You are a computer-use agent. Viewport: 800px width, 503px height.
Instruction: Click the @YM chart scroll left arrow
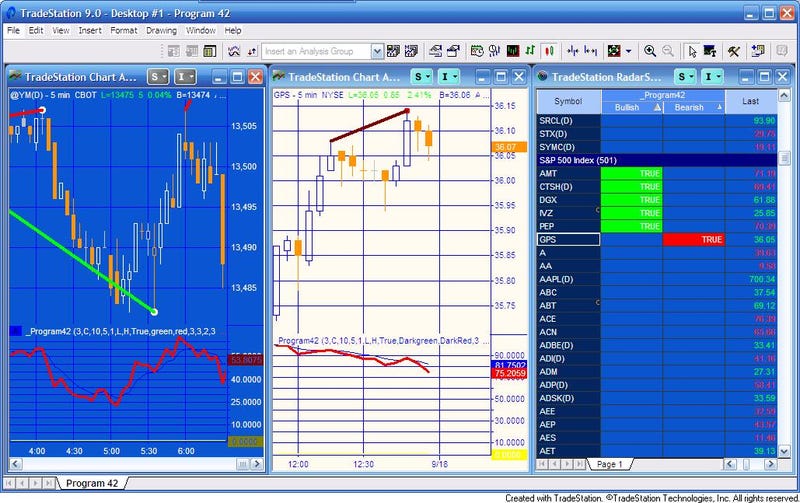click(15, 464)
